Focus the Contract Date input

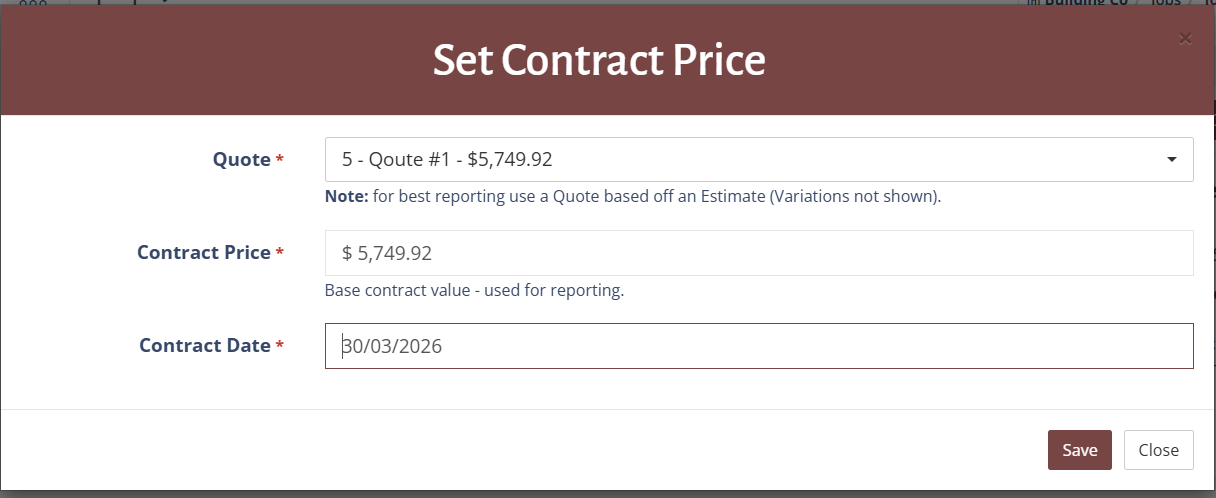pyautogui.click(x=758, y=346)
